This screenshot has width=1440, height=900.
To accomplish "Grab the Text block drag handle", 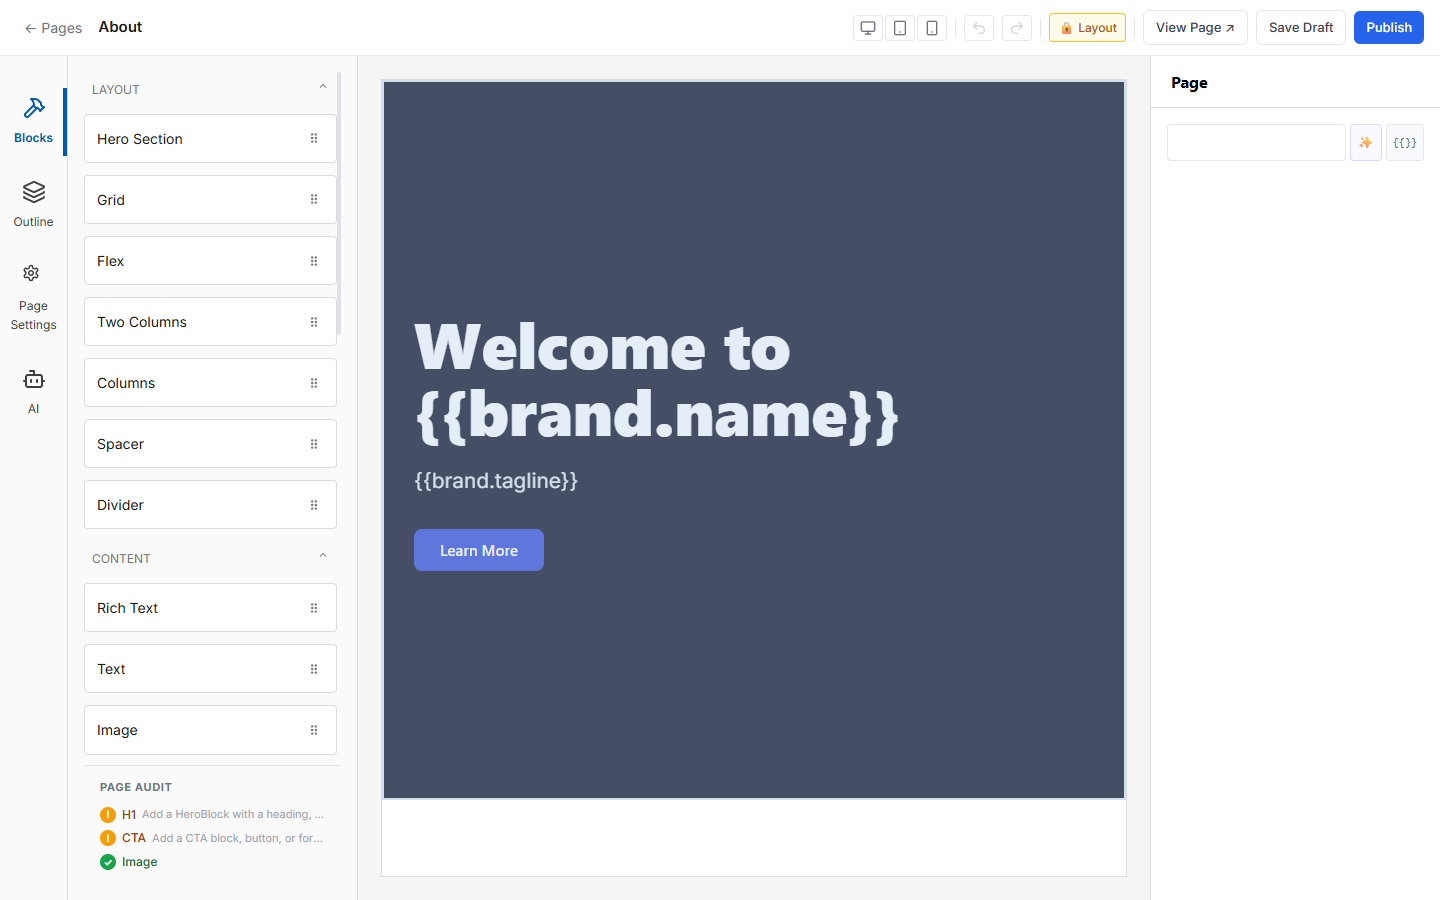I will point(314,669).
